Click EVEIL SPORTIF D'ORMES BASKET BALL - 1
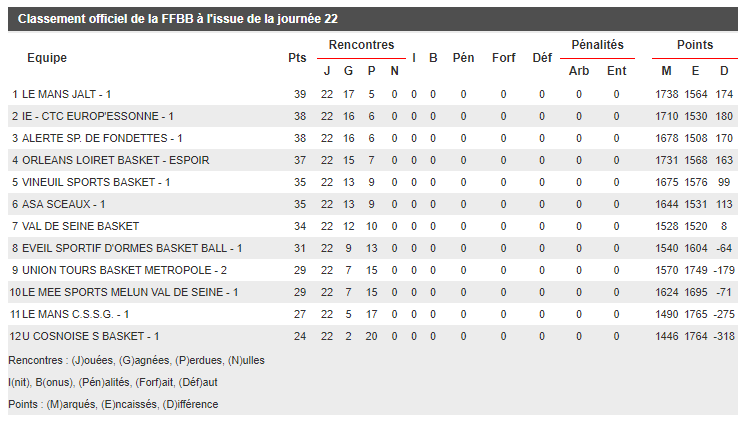746x421 pixels. (x=132, y=248)
